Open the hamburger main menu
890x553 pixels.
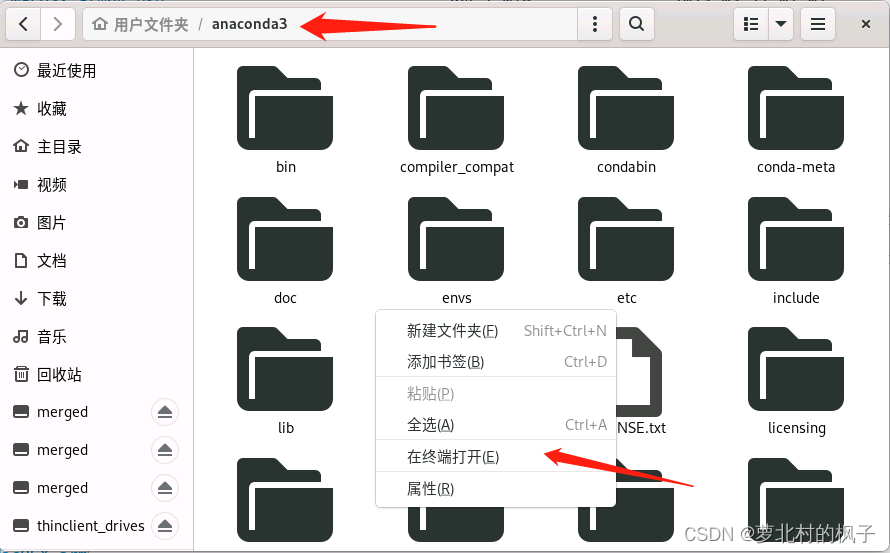[x=818, y=24]
